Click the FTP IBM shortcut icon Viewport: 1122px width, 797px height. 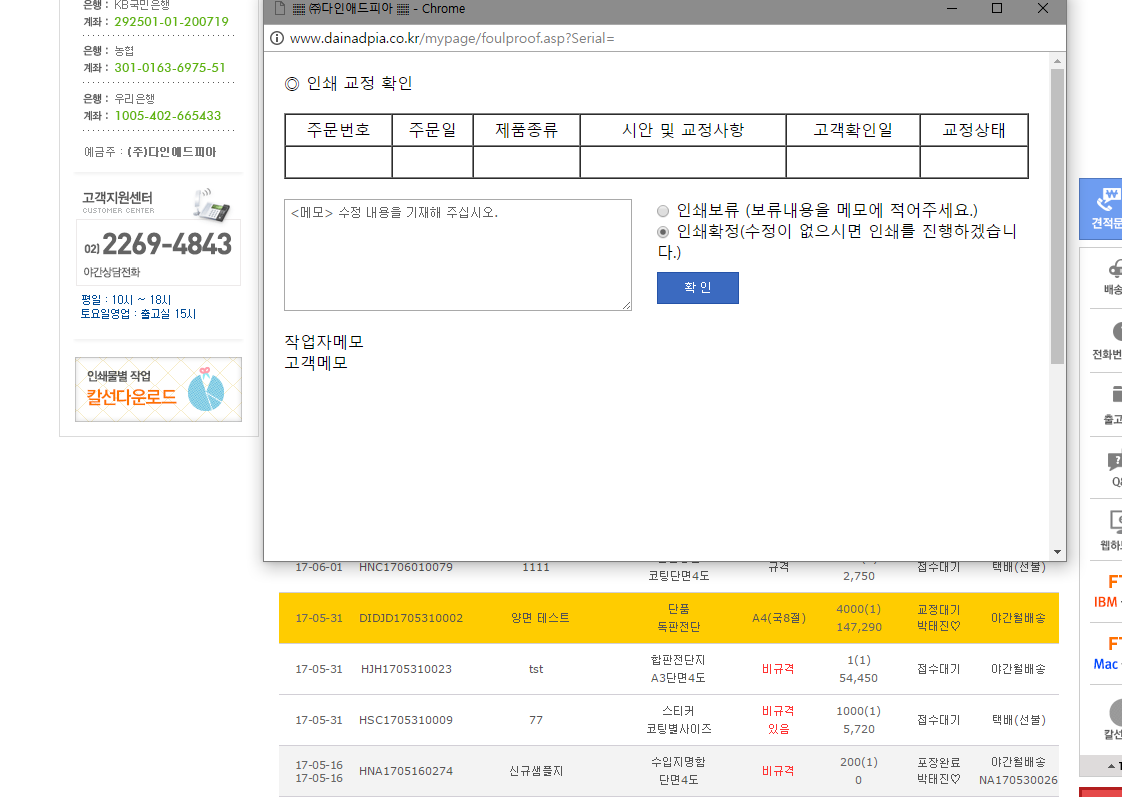click(1109, 591)
